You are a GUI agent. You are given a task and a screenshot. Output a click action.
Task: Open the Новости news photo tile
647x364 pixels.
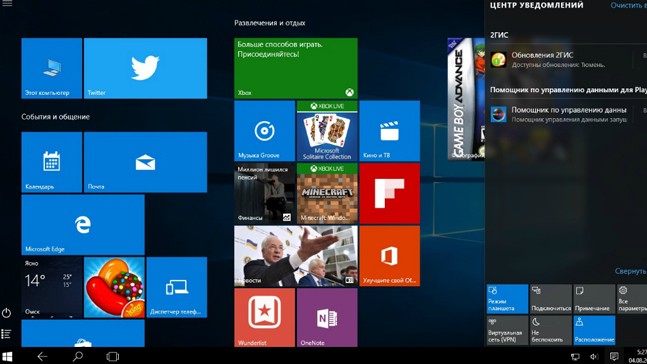pos(296,256)
